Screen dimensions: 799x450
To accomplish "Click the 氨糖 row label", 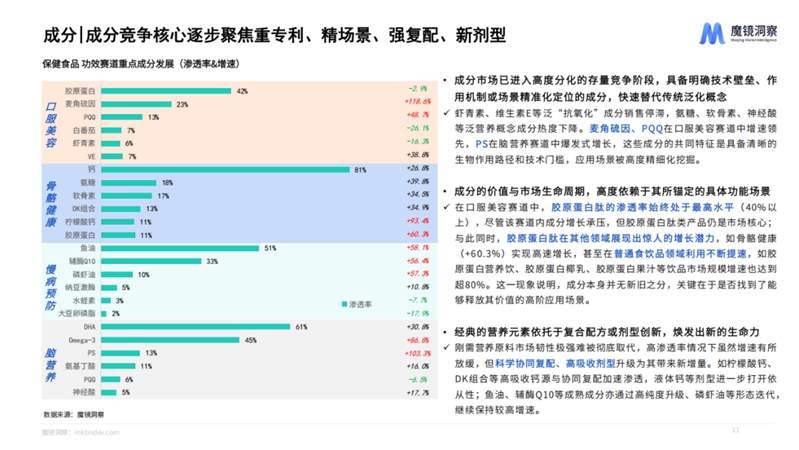I will pyautogui.click(x=88, y=182).
